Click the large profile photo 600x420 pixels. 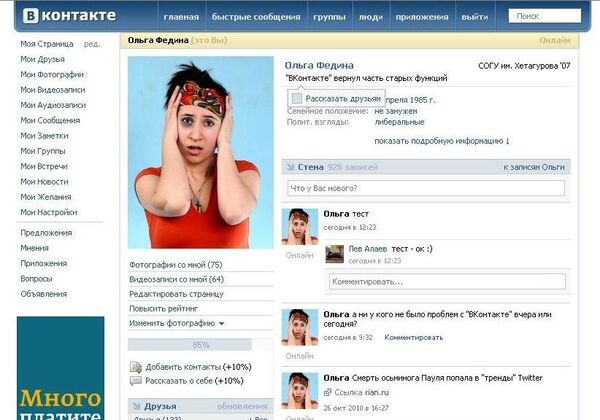click(201, 153)
